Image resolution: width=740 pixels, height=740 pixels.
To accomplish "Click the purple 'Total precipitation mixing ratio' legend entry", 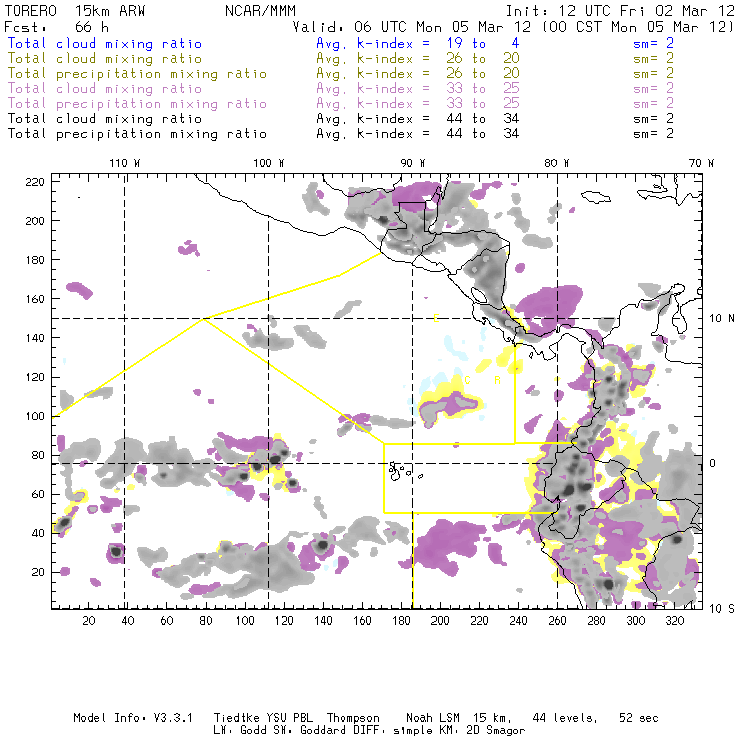I will tap(137, 104).
